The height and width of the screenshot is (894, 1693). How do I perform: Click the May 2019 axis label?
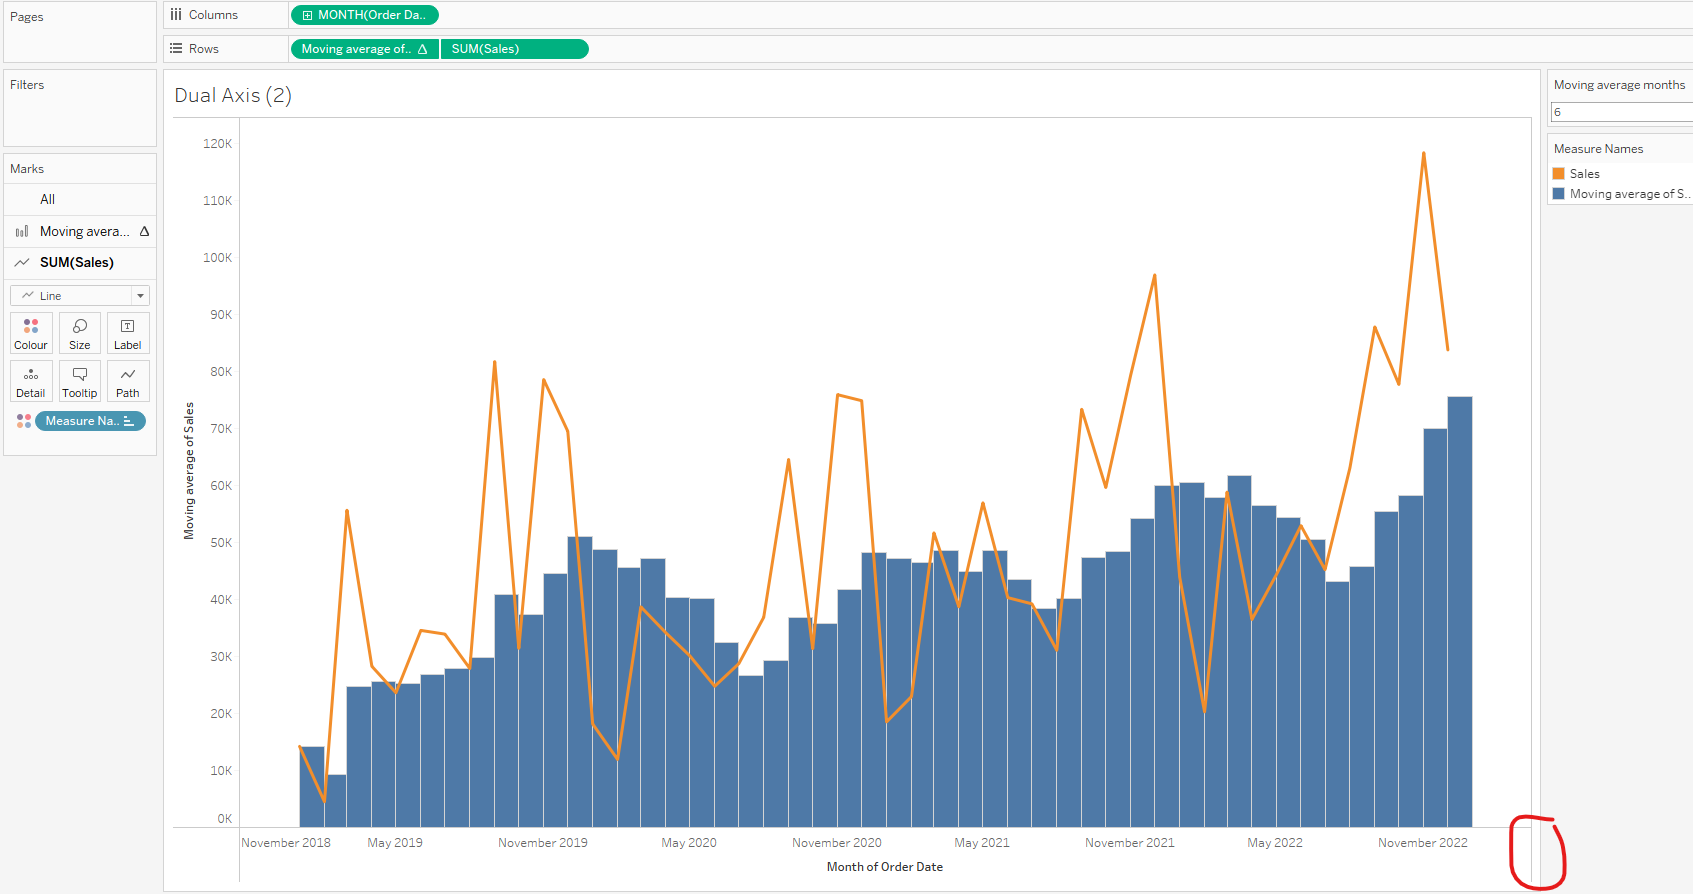click(395, 843)
